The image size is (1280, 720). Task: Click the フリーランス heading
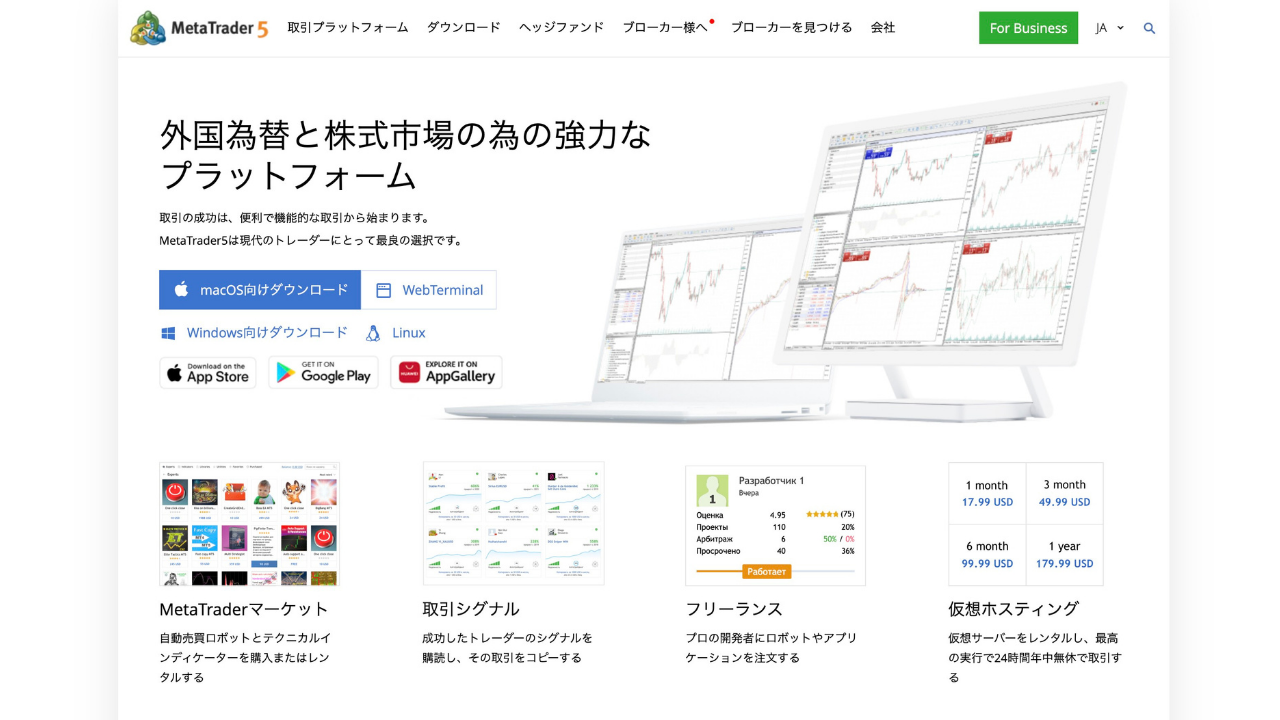click(x=734, y=609)
